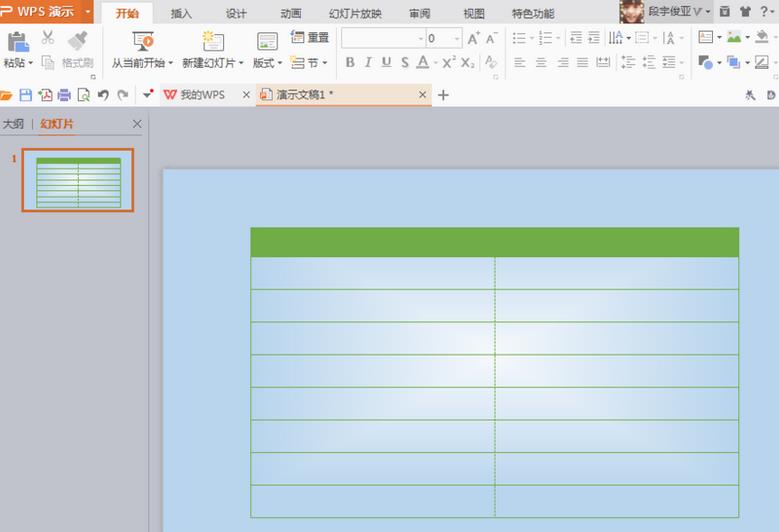
Task: Switch to the 插入 ribbon tab
Action: 181,13
